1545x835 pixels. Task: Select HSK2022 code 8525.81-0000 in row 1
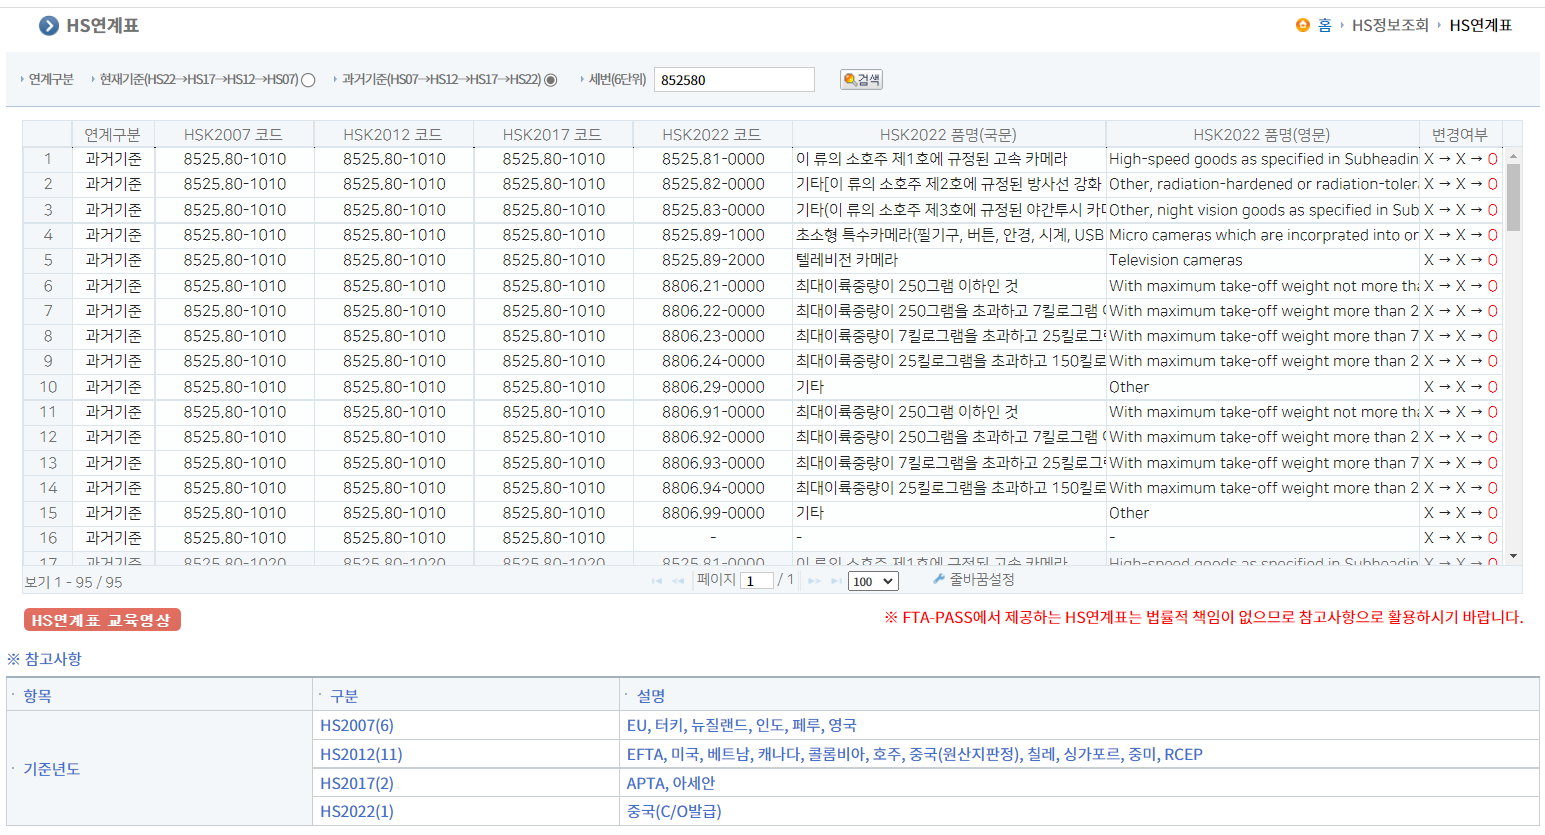coord(713,159)
